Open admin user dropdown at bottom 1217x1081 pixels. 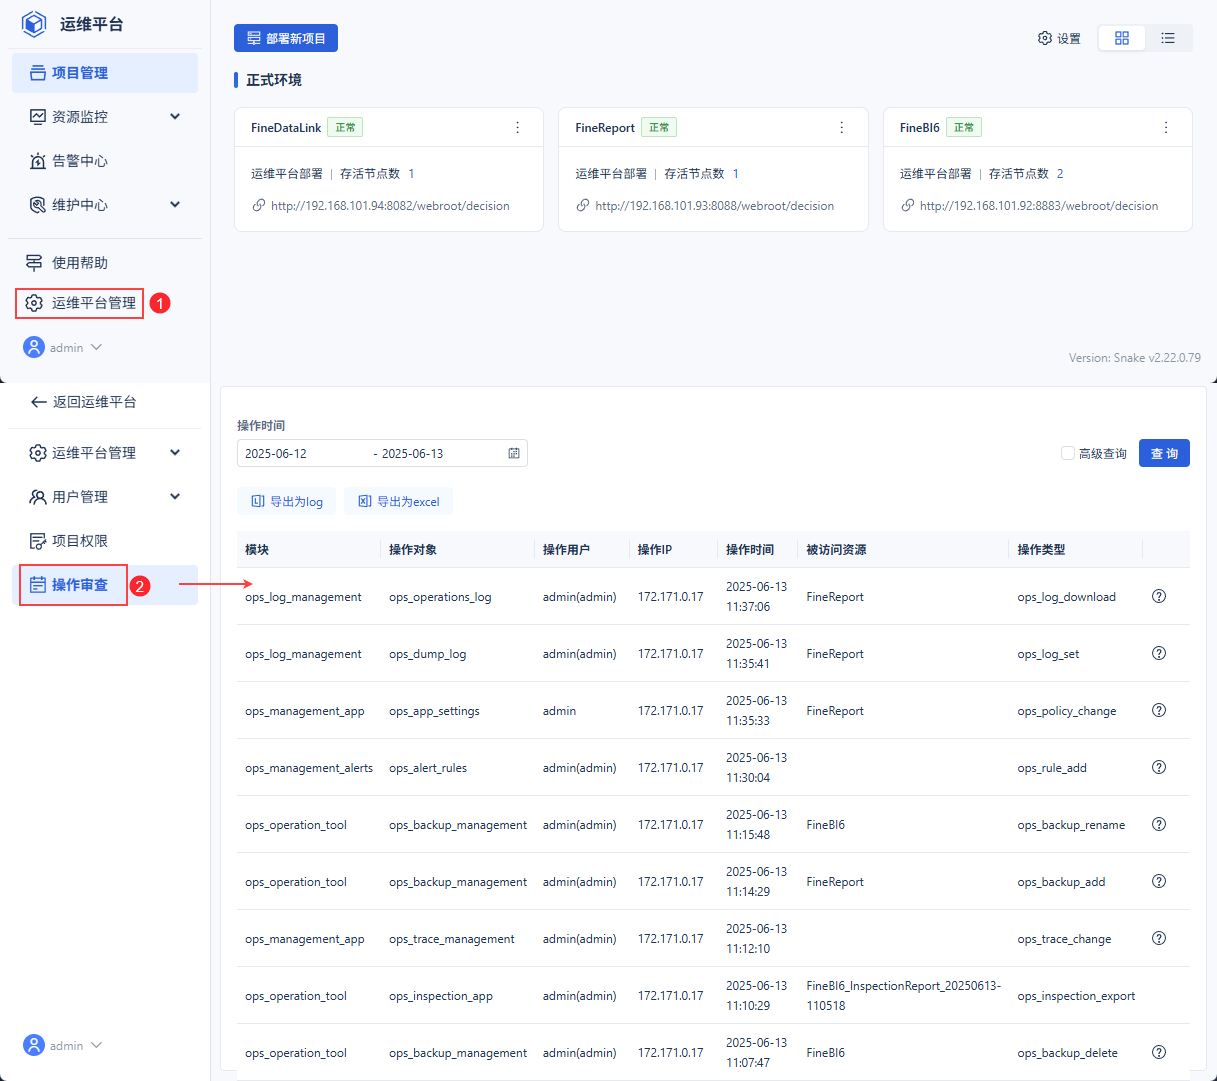tap(63, 1045)
